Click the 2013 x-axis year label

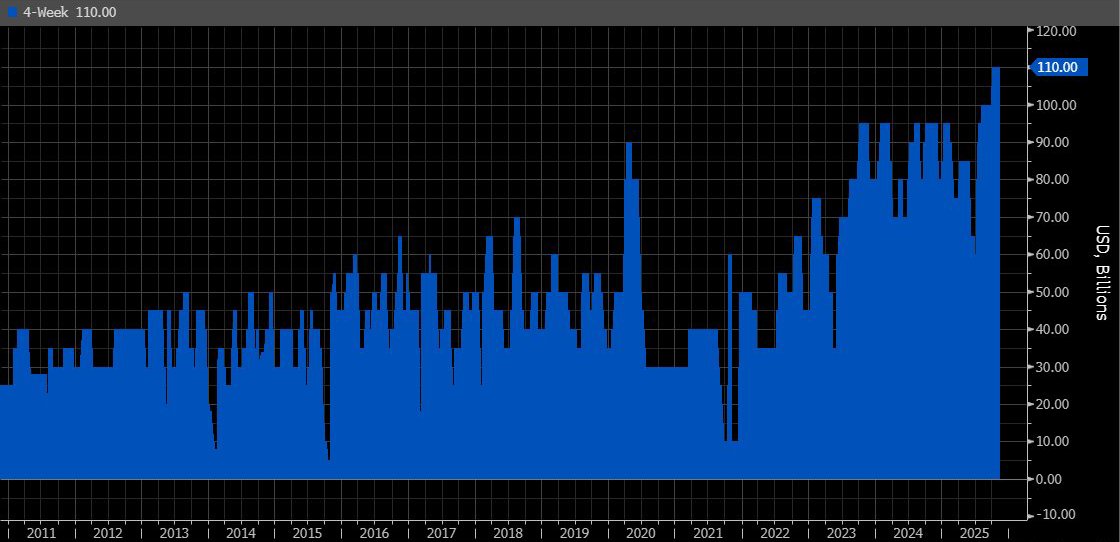tap(174, 533)
